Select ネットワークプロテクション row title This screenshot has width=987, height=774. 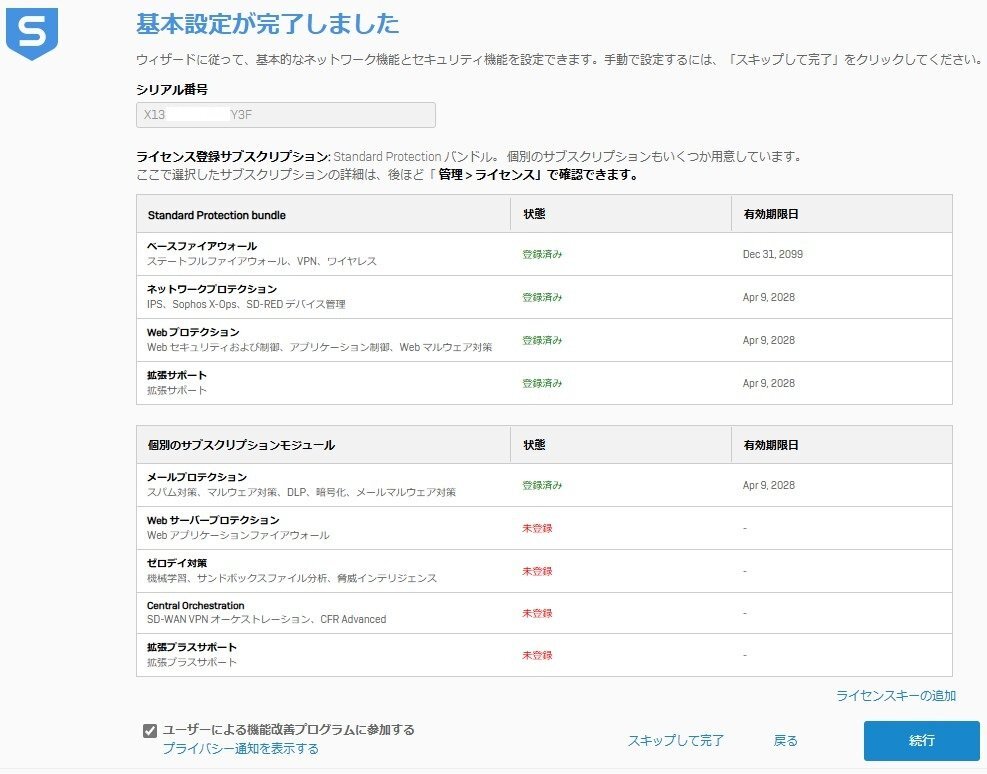pos(212,289)
